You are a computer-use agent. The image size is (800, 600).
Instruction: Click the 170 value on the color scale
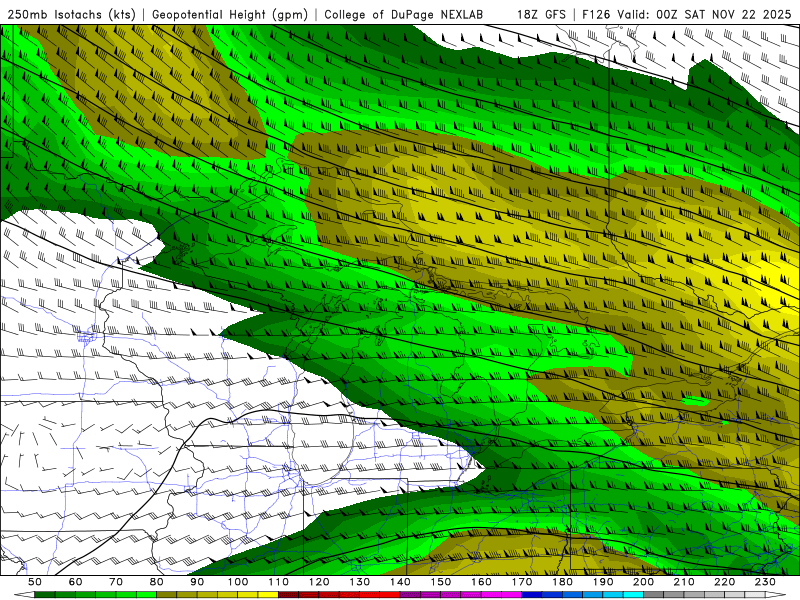(522, 582)
